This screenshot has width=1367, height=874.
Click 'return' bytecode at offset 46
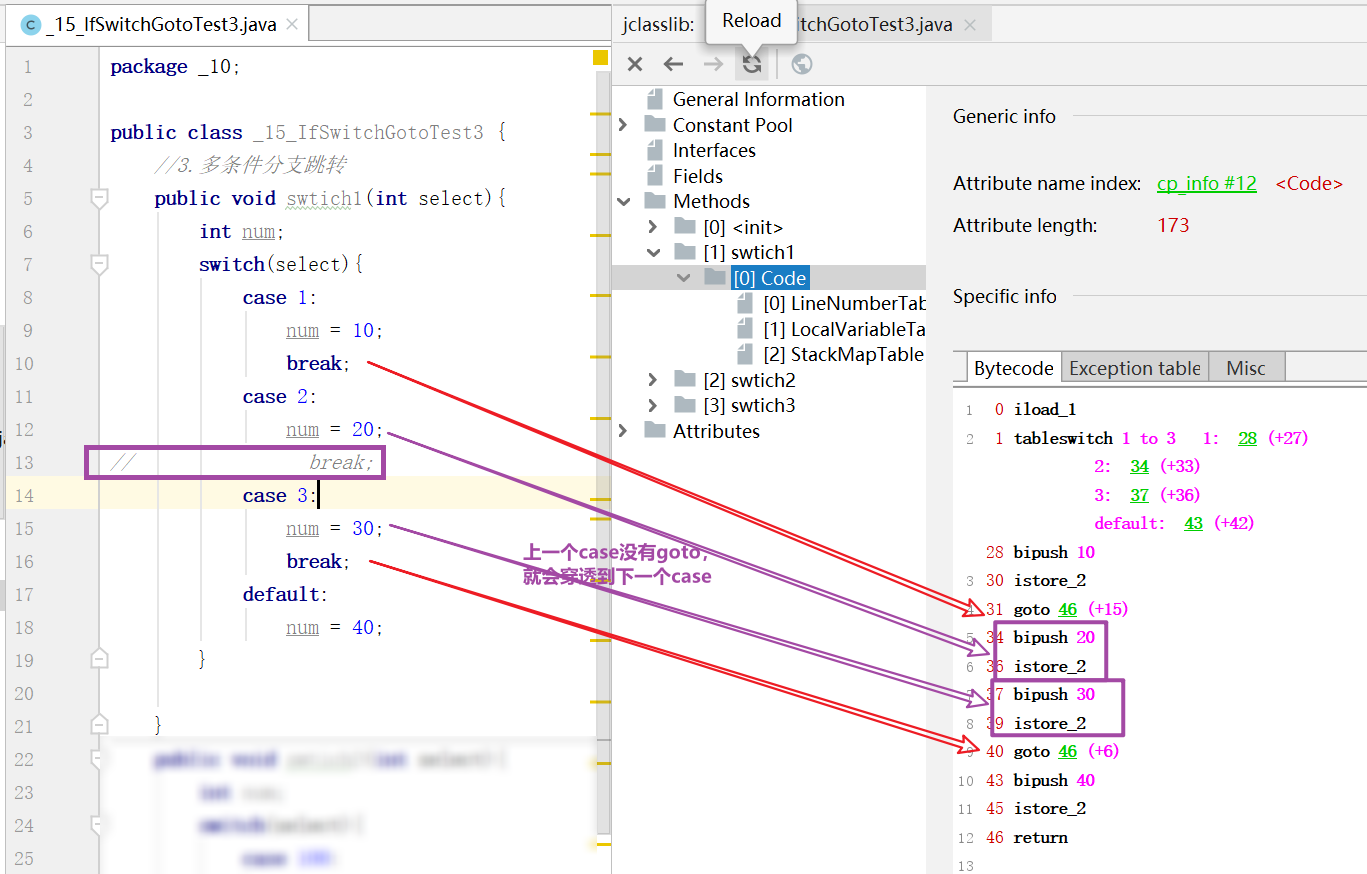tap(1041, 837)
